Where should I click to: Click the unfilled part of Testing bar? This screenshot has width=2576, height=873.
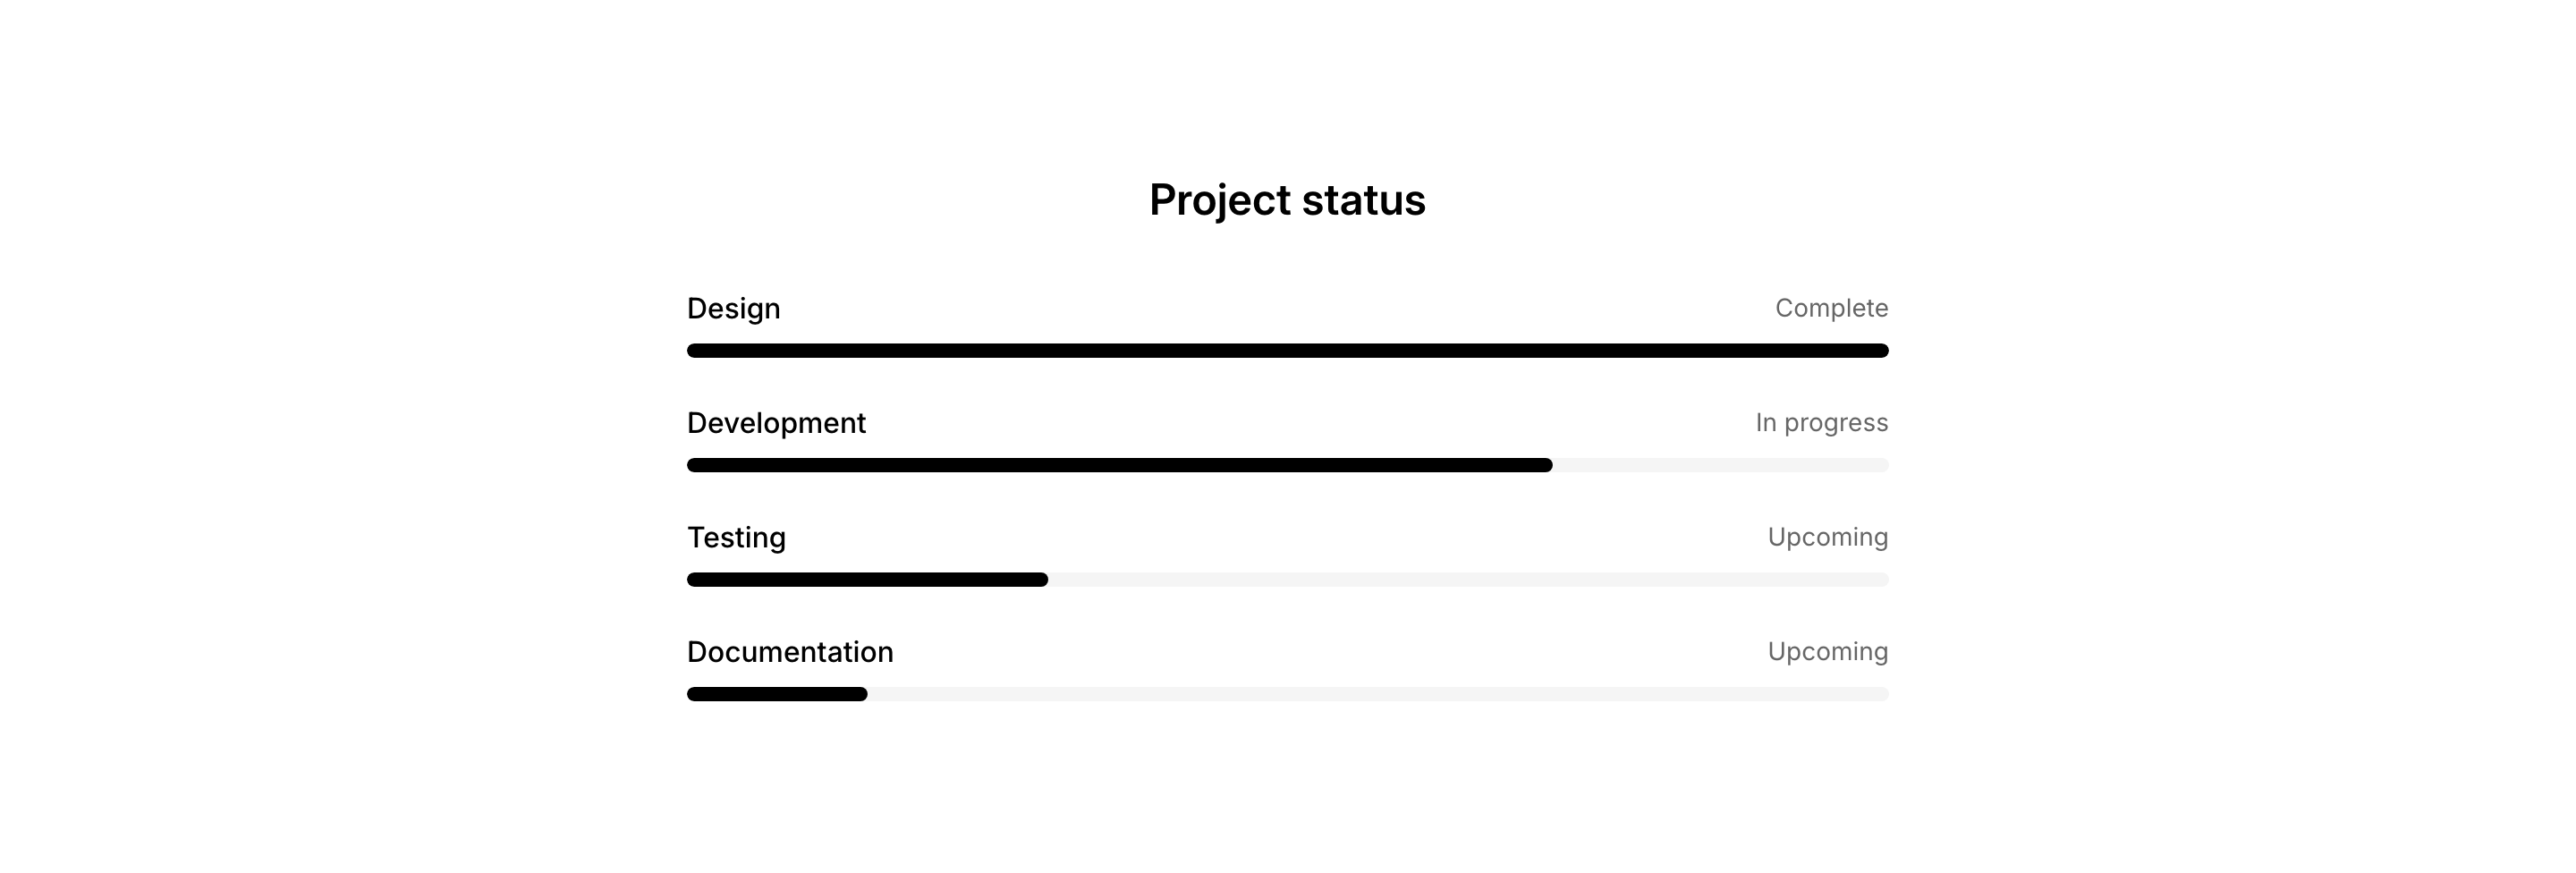coord(1468,580)
